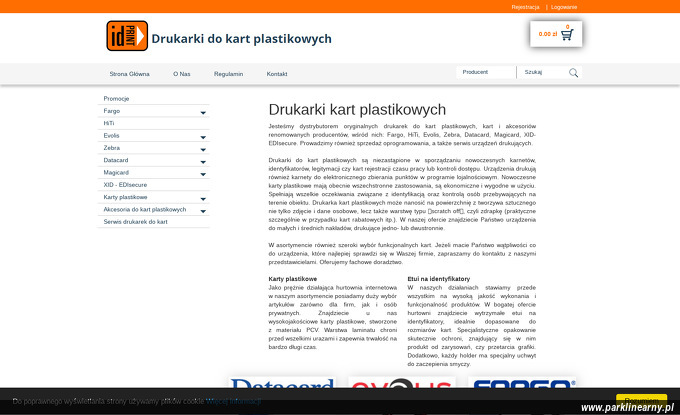Open Serwis drukarek do kart
680x415 pixels.
[135, 222]
